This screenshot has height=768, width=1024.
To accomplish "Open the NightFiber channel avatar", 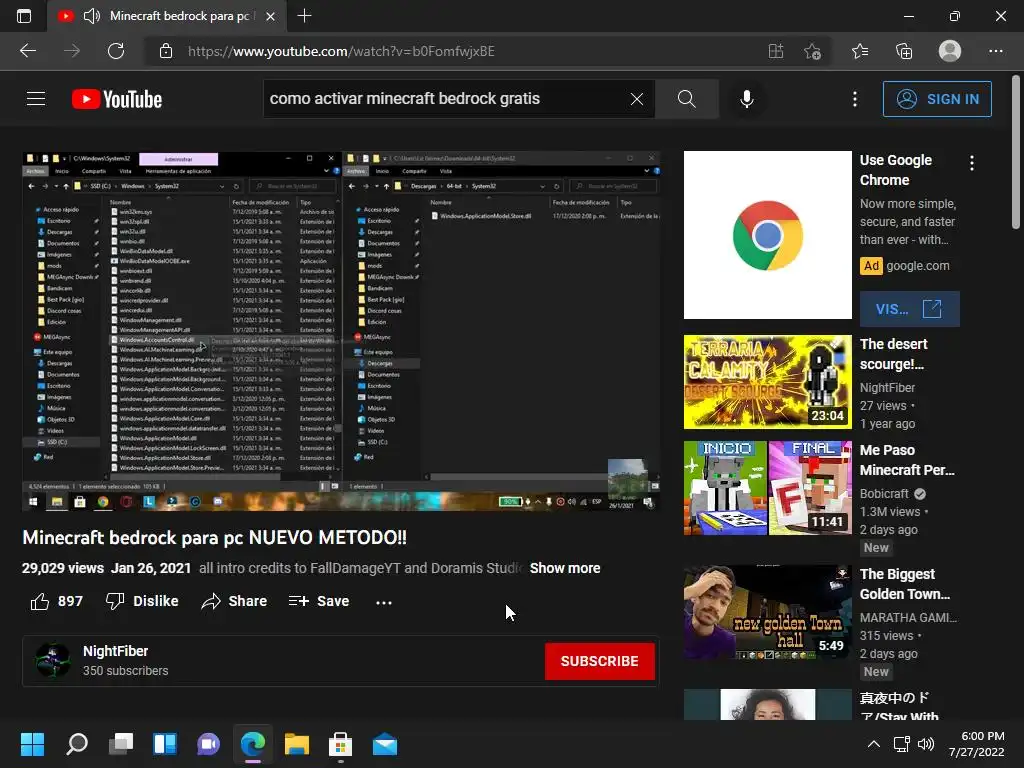I will tap(53, 660).
